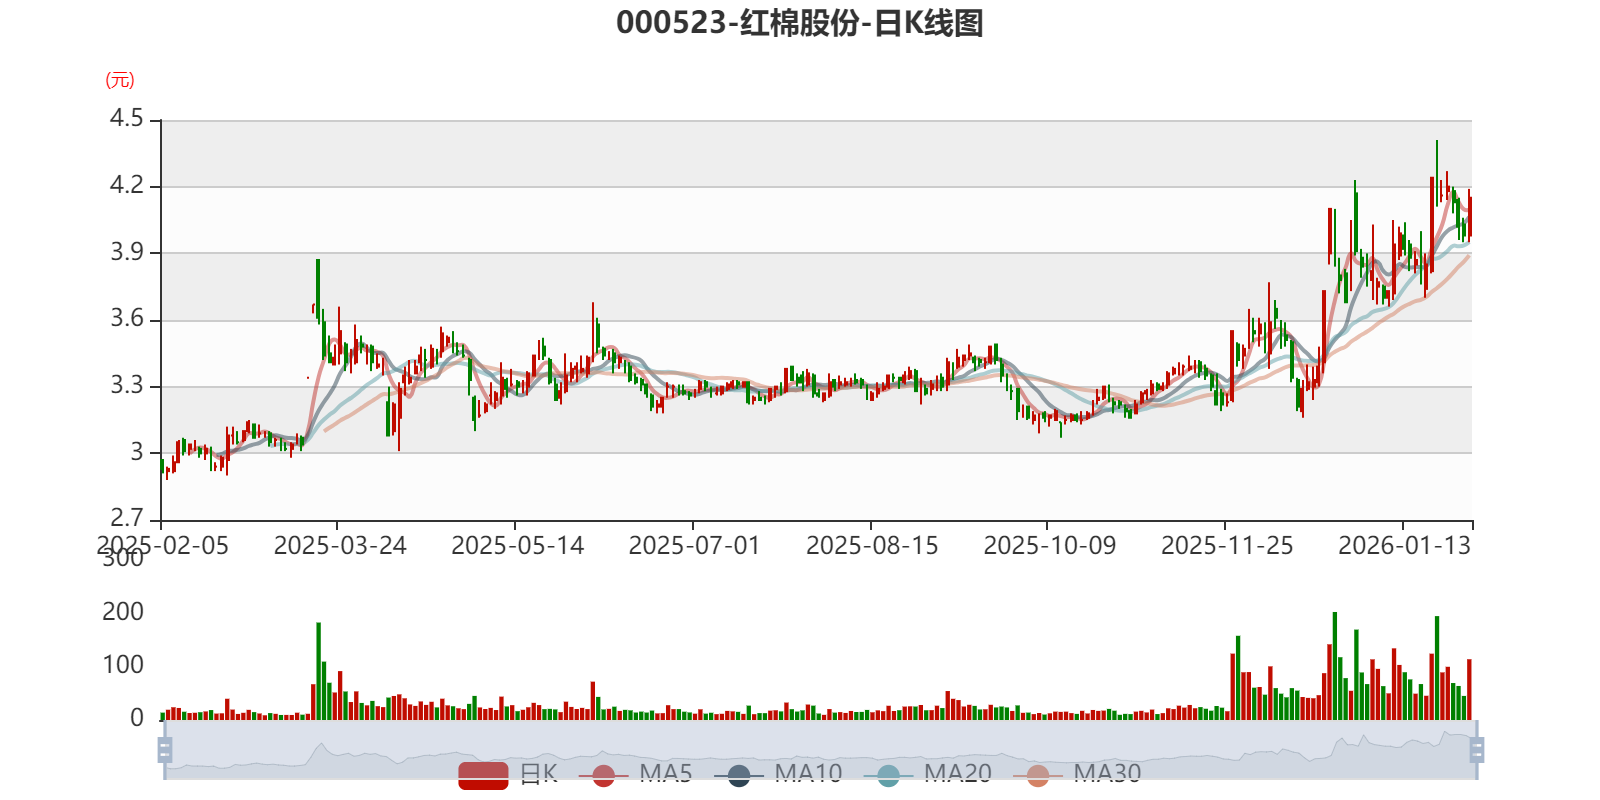Click the data zoom range bar below the volume chart
1600x800 pixels.
pyautogui.click(x=820, y=750)
